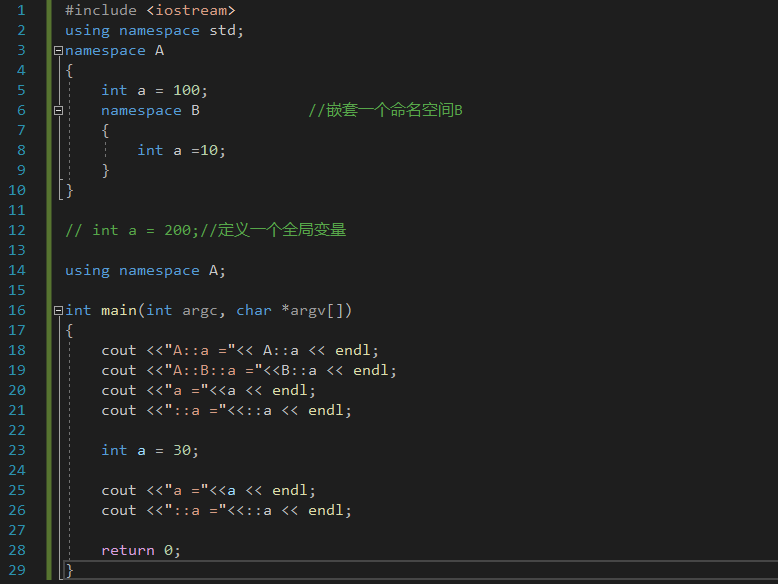This screenshot has width=778, height=584.
Task: Click the 'return 0;' statement
Action: (141, 550)
